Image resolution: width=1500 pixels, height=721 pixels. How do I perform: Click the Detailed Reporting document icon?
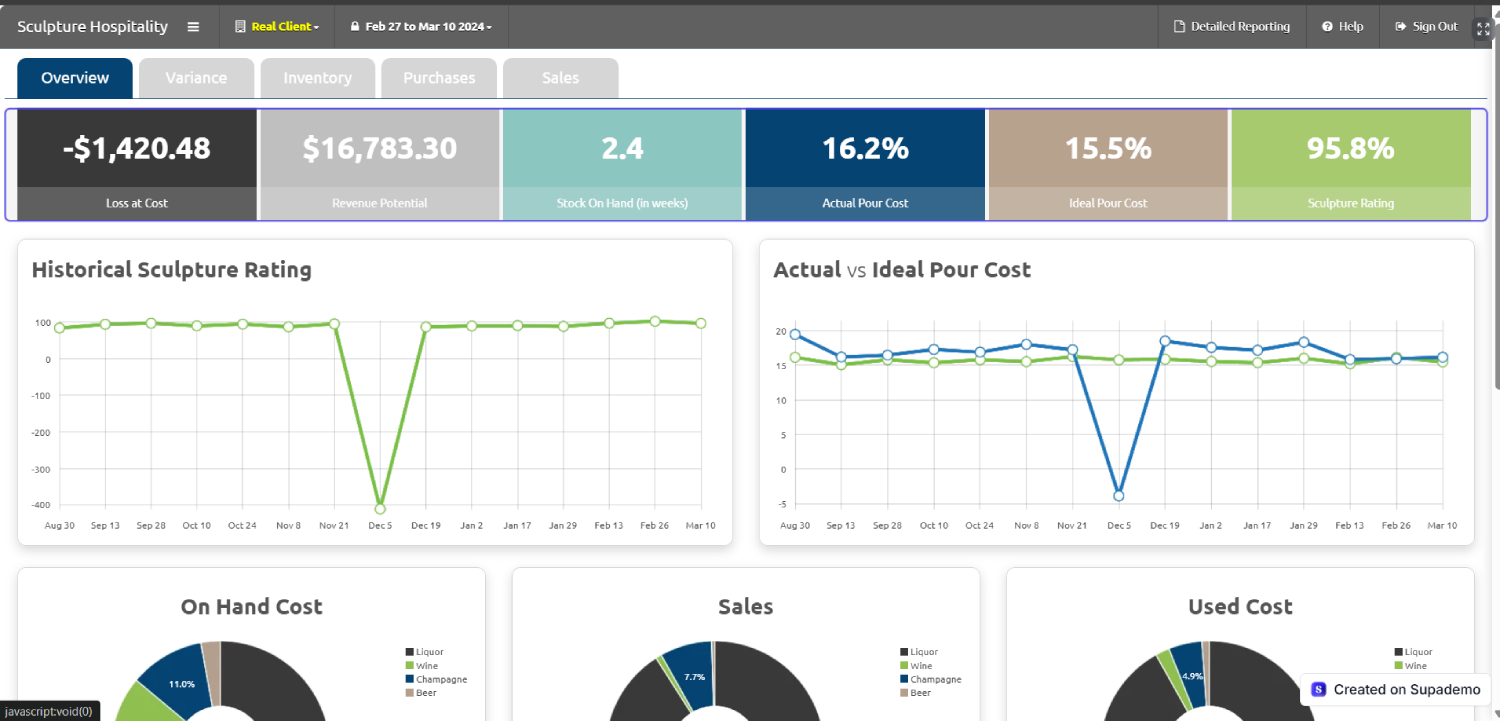(x=1179, y=27)
